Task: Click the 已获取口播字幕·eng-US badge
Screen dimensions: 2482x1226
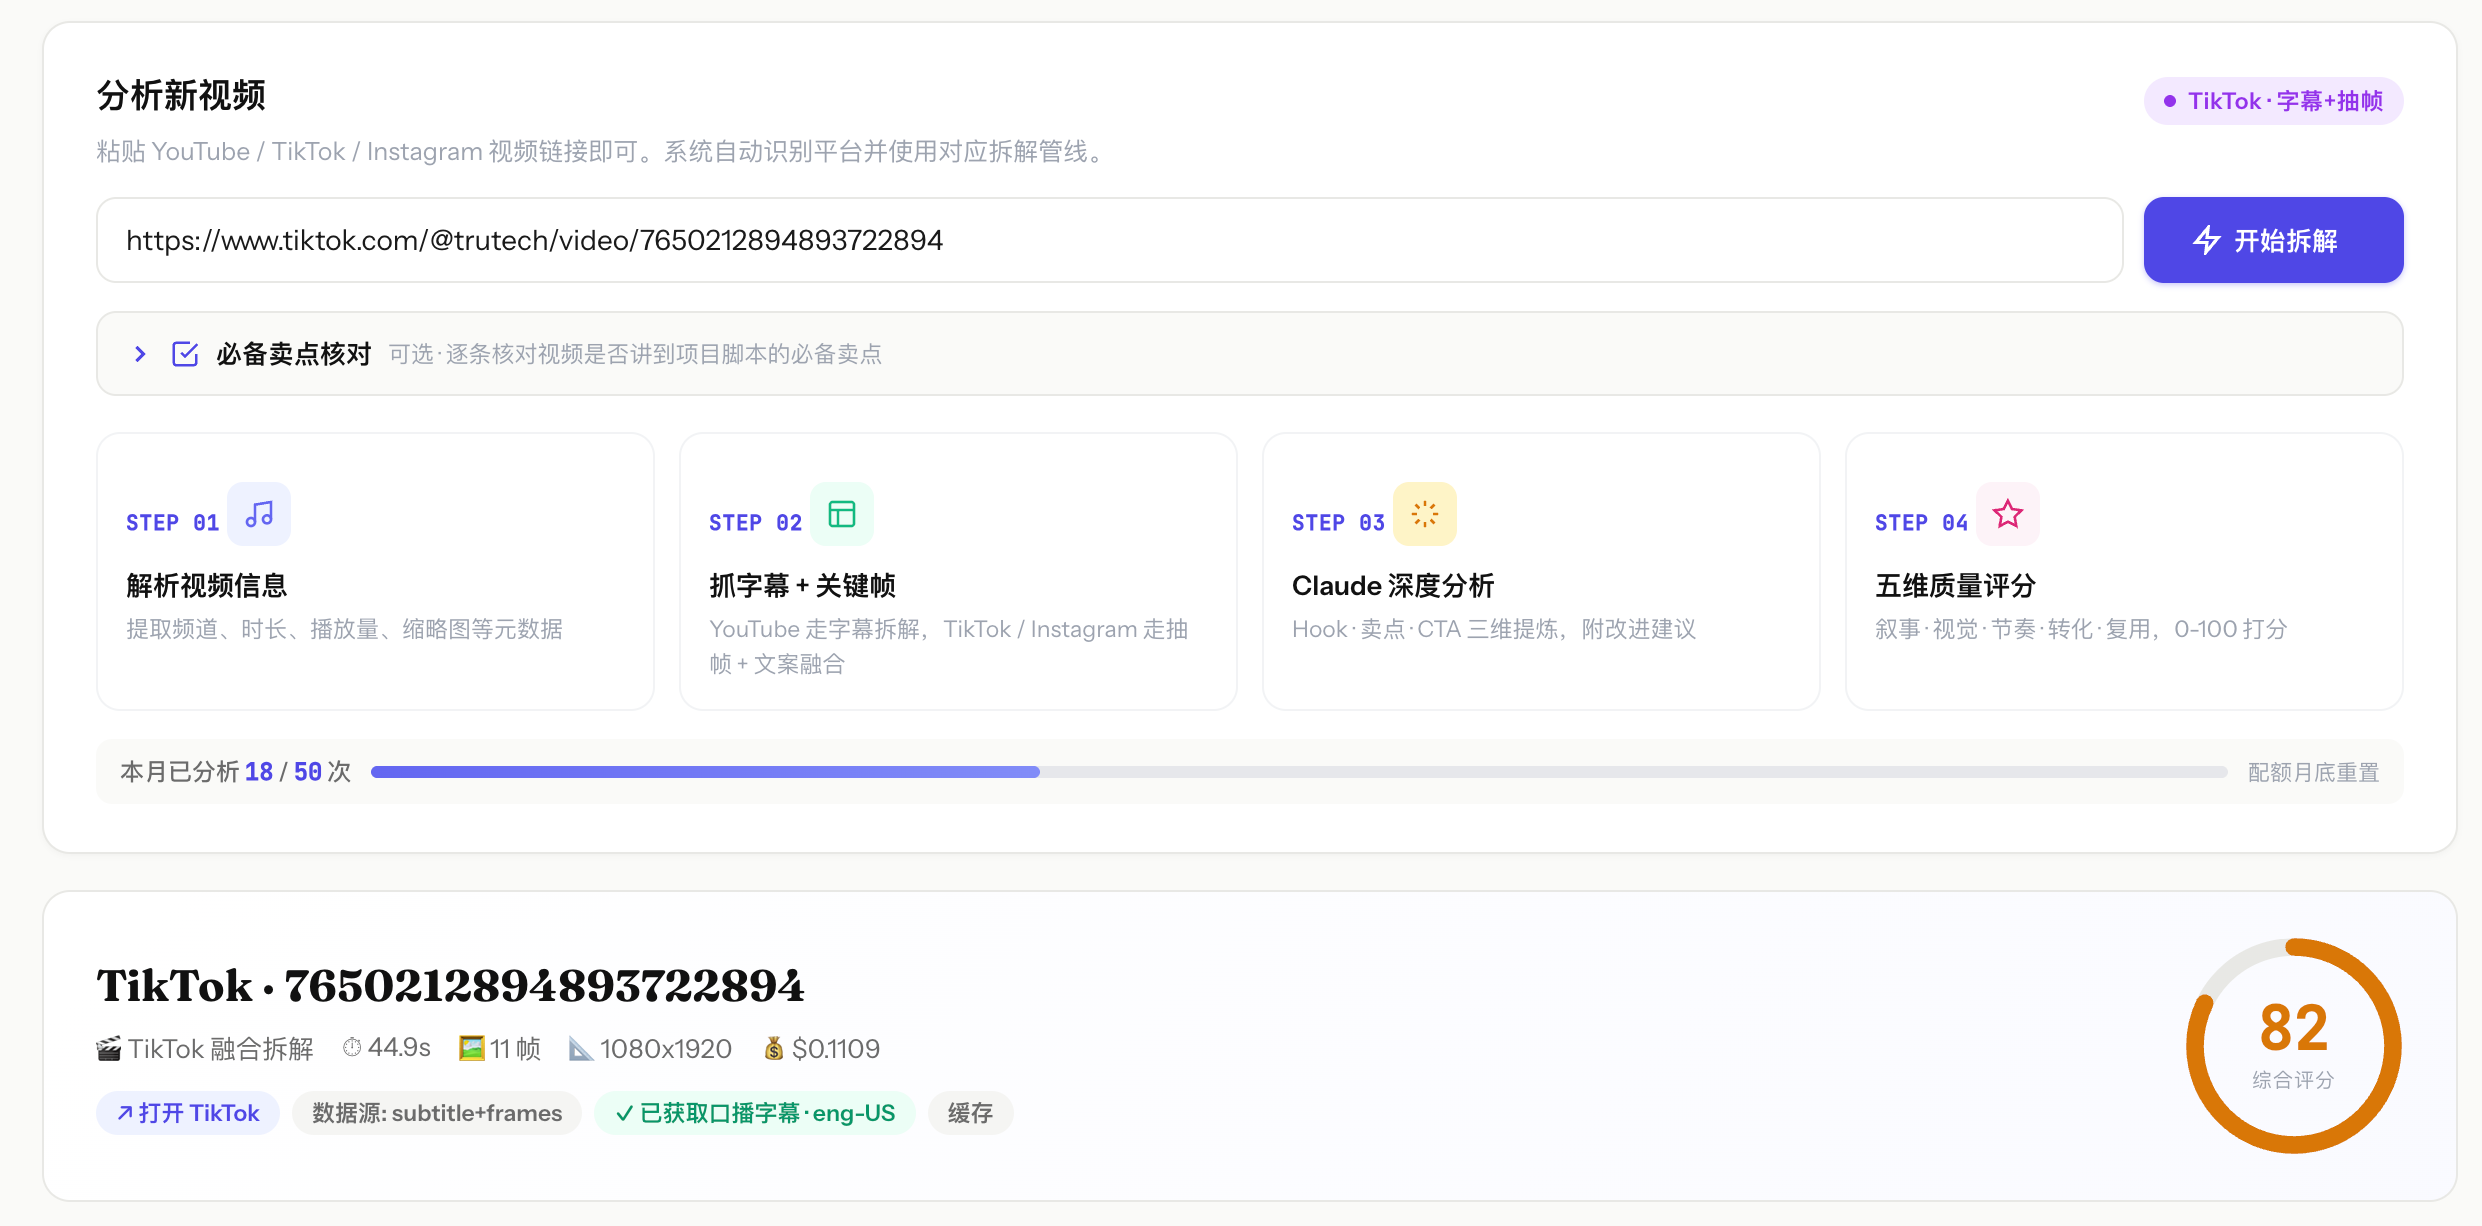Action: (x=755, y=1113)
